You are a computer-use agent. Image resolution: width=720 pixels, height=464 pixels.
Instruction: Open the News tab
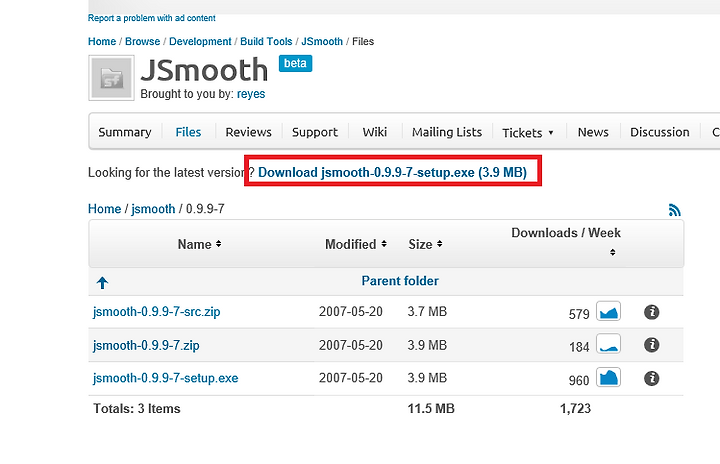click(x=593, y=132)
